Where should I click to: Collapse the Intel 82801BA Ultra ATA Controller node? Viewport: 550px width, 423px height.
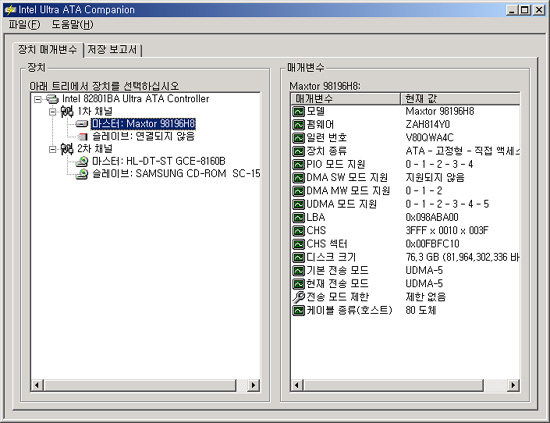[x=38, y=100]
